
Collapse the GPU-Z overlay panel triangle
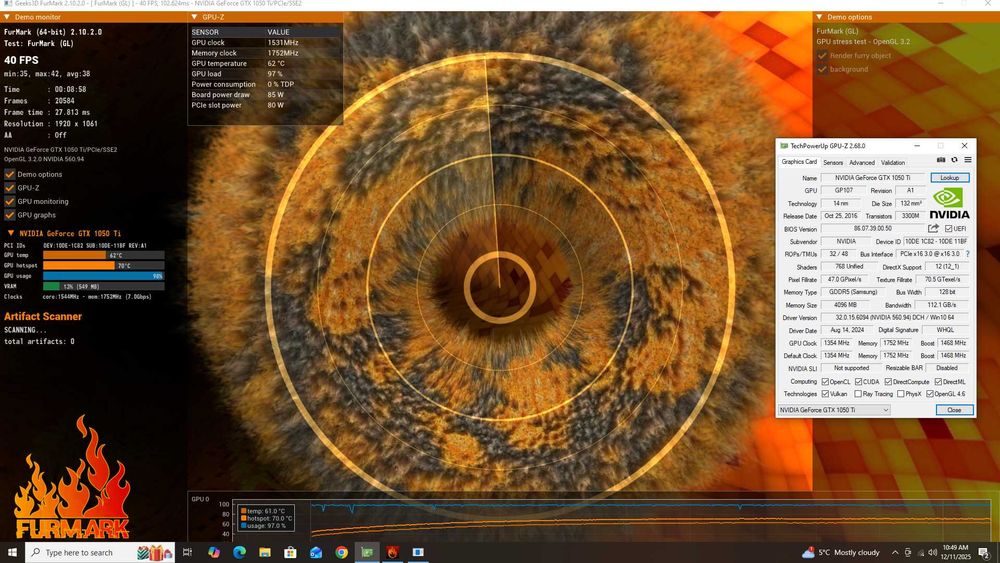195,17
